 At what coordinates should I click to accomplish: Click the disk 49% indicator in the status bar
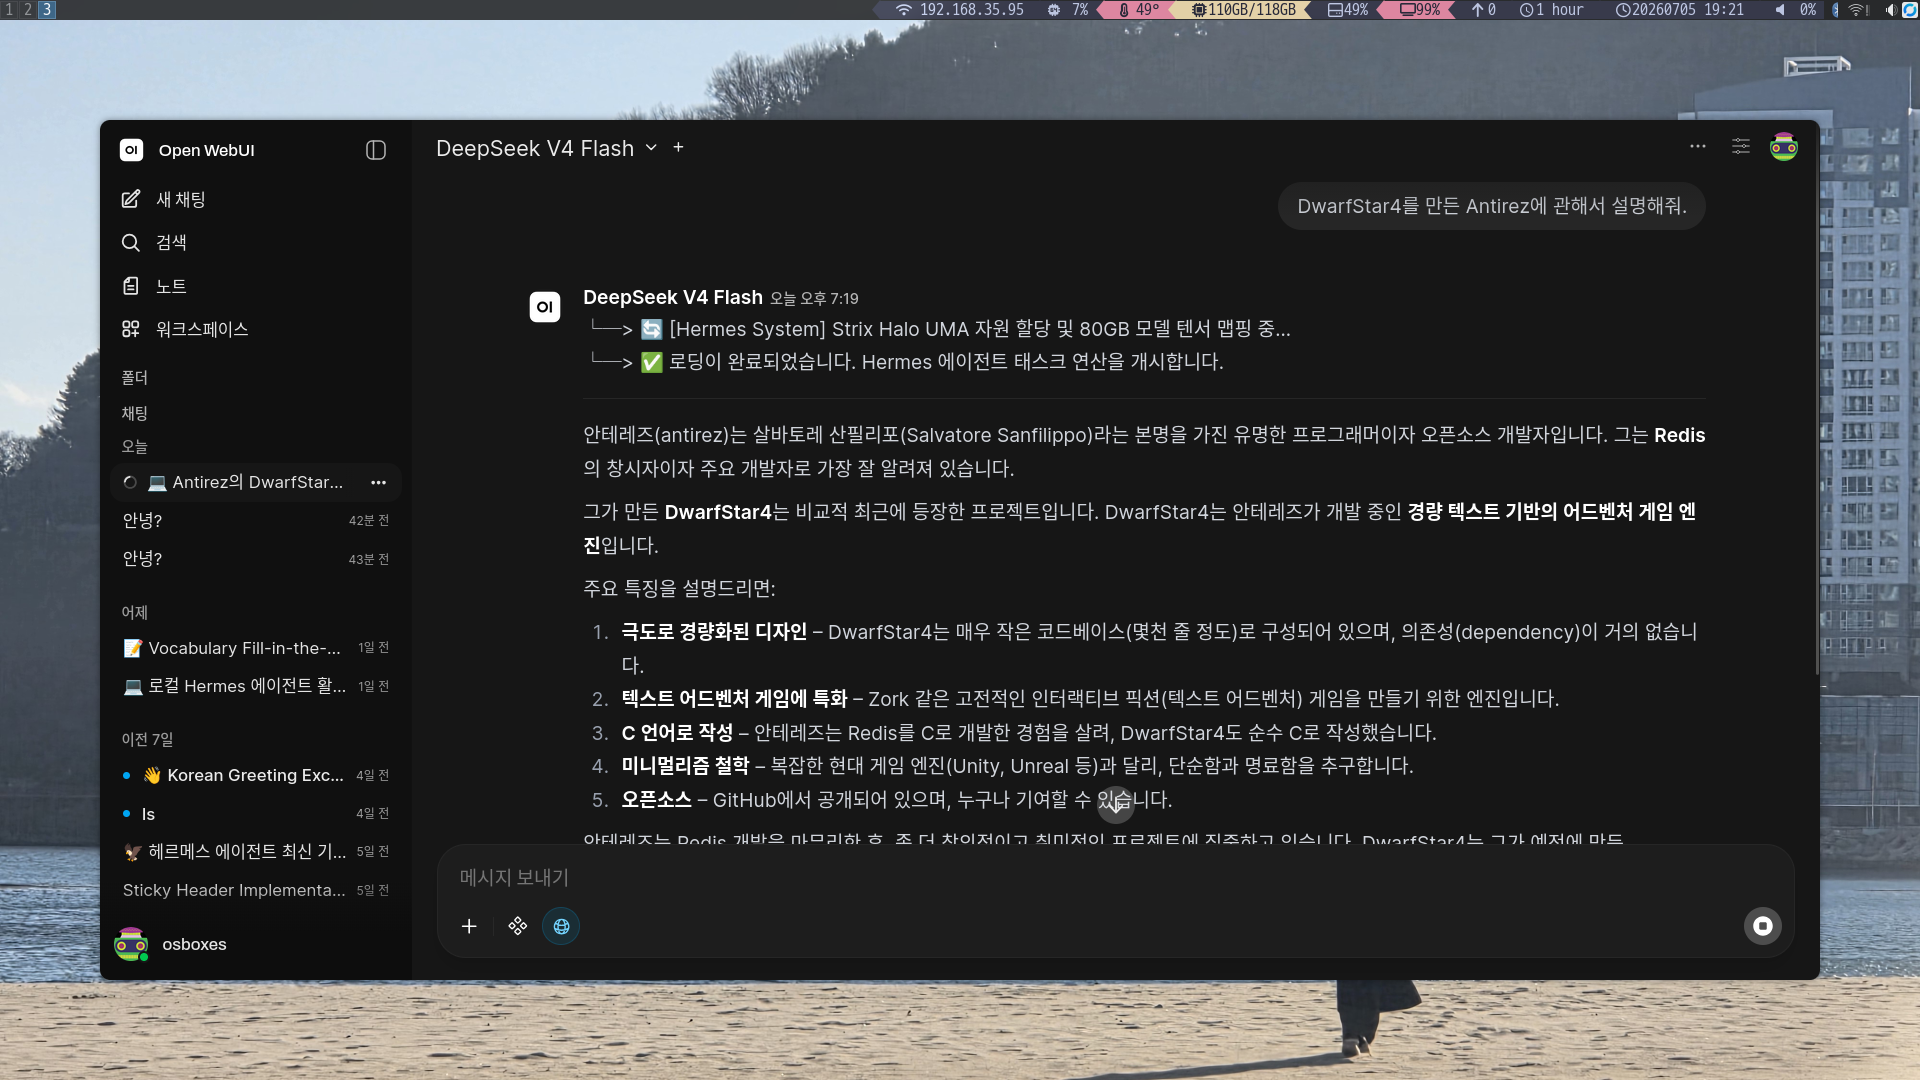point(1348,9)
